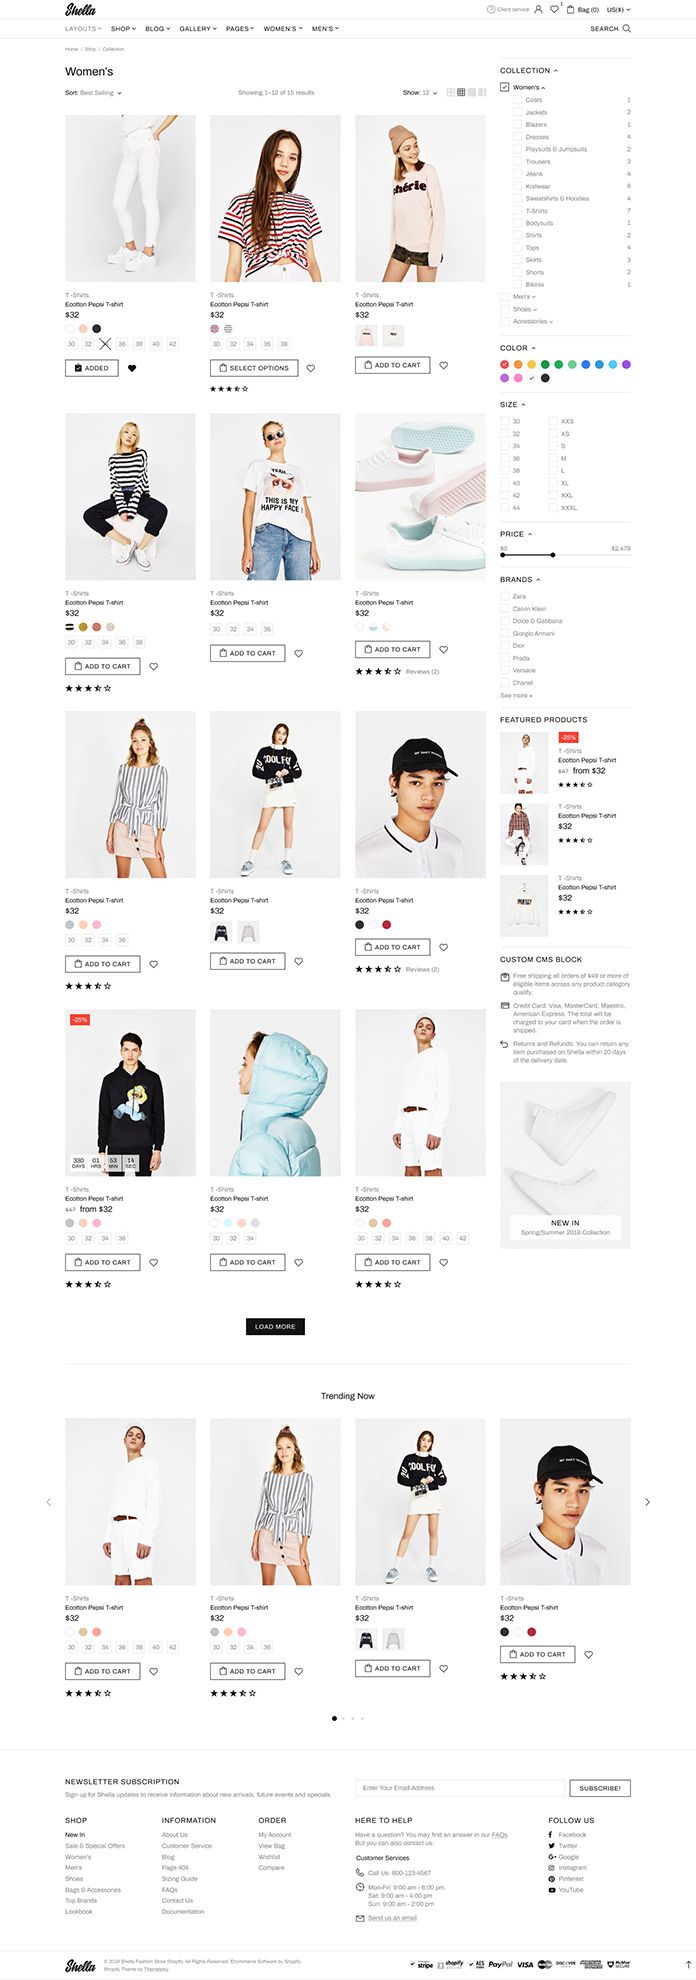Uncheck the Women's collection checkbox
The height and width of the screenshot is (1980, 696).
pos(505,87)
